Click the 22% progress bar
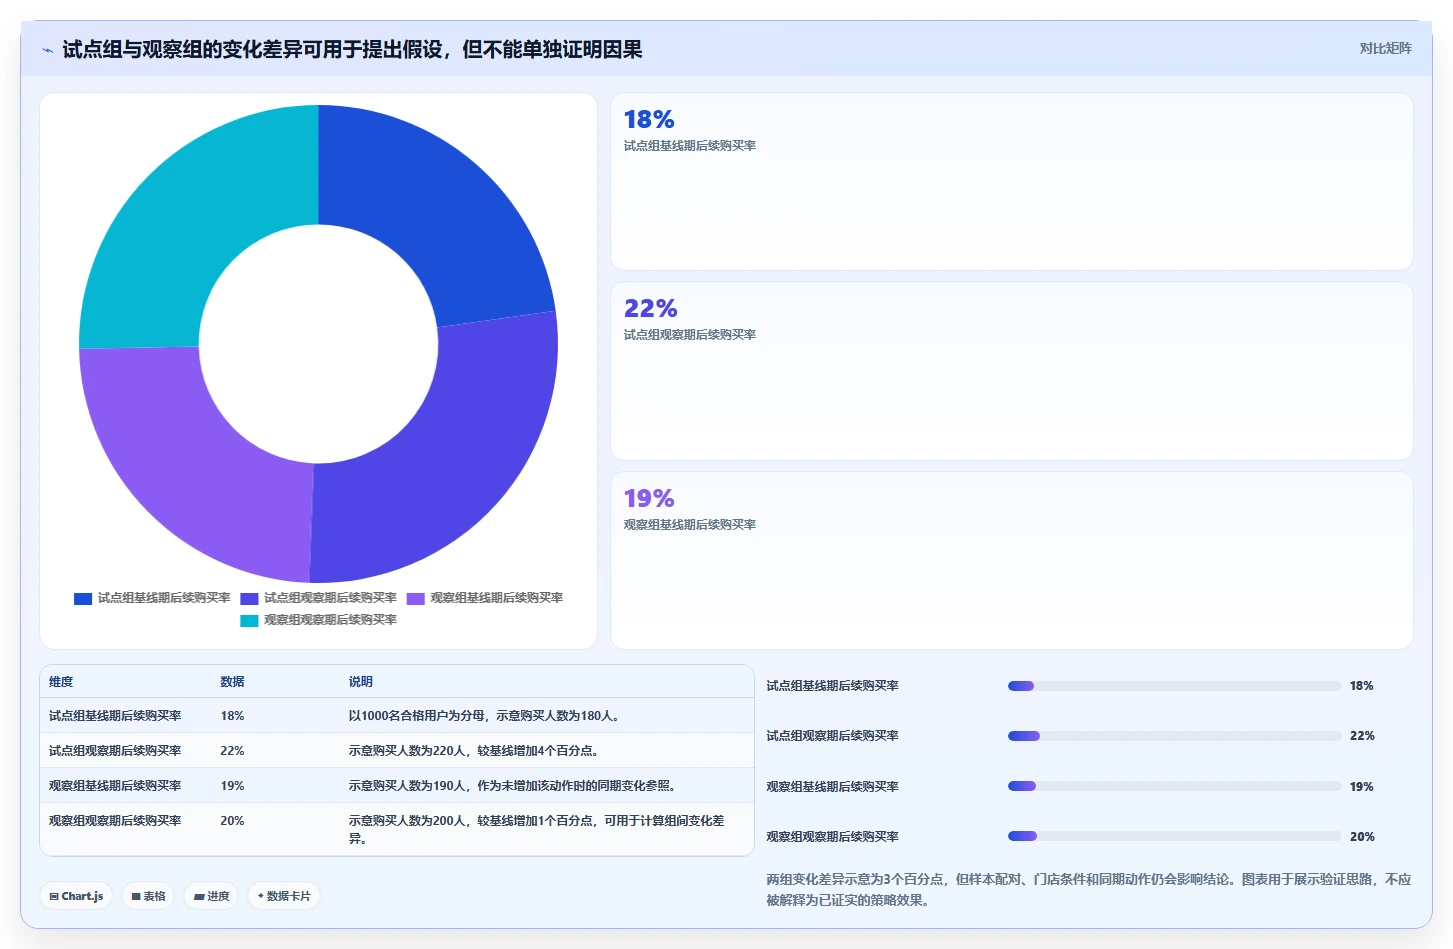Viewport: 1453px width, 949px height. click(x=1174, y=736)
